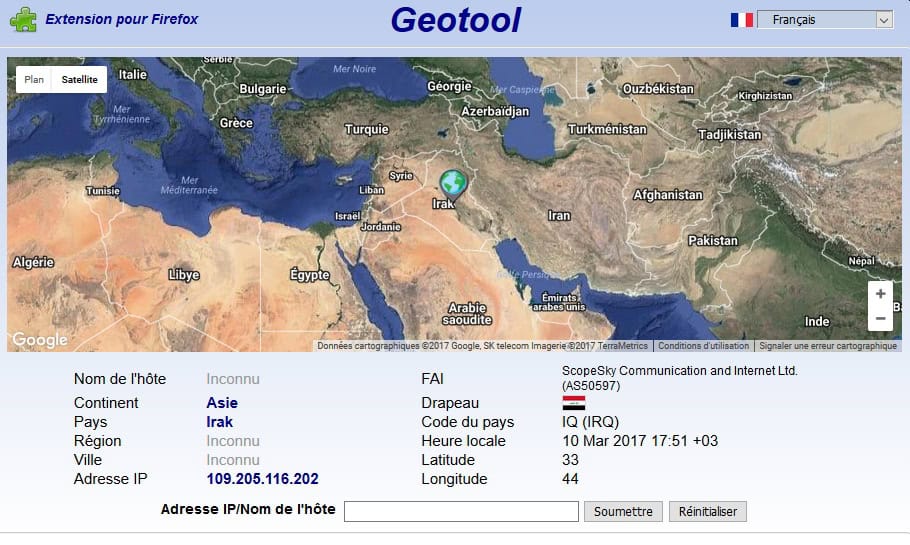Click the Afghanistan label on map

click(x=667, y=195)
